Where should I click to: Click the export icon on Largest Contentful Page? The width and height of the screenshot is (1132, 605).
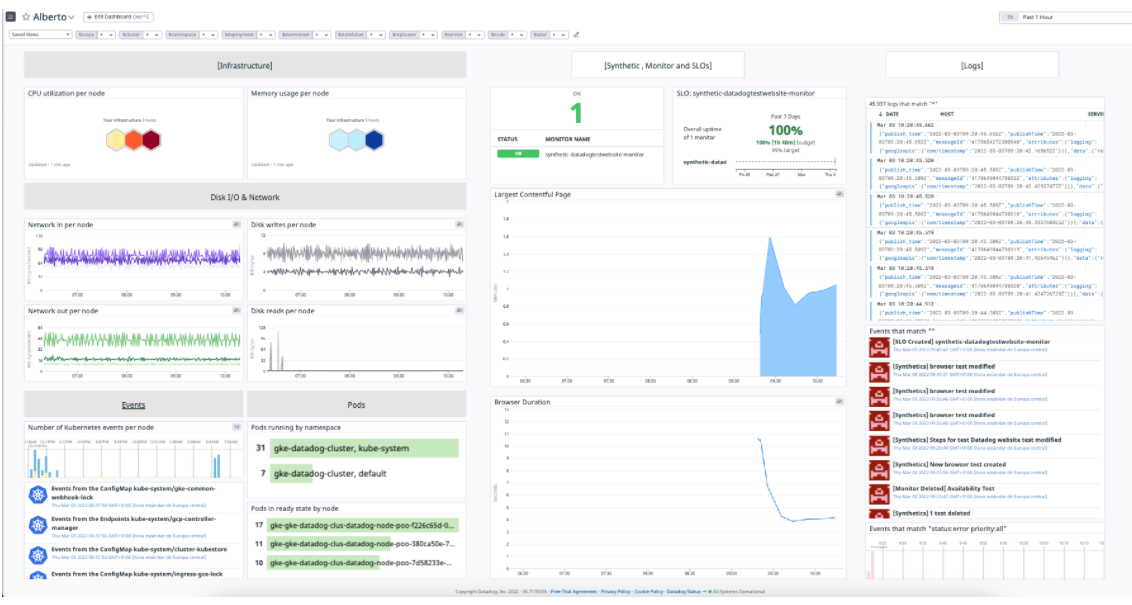tap(839, 196)
